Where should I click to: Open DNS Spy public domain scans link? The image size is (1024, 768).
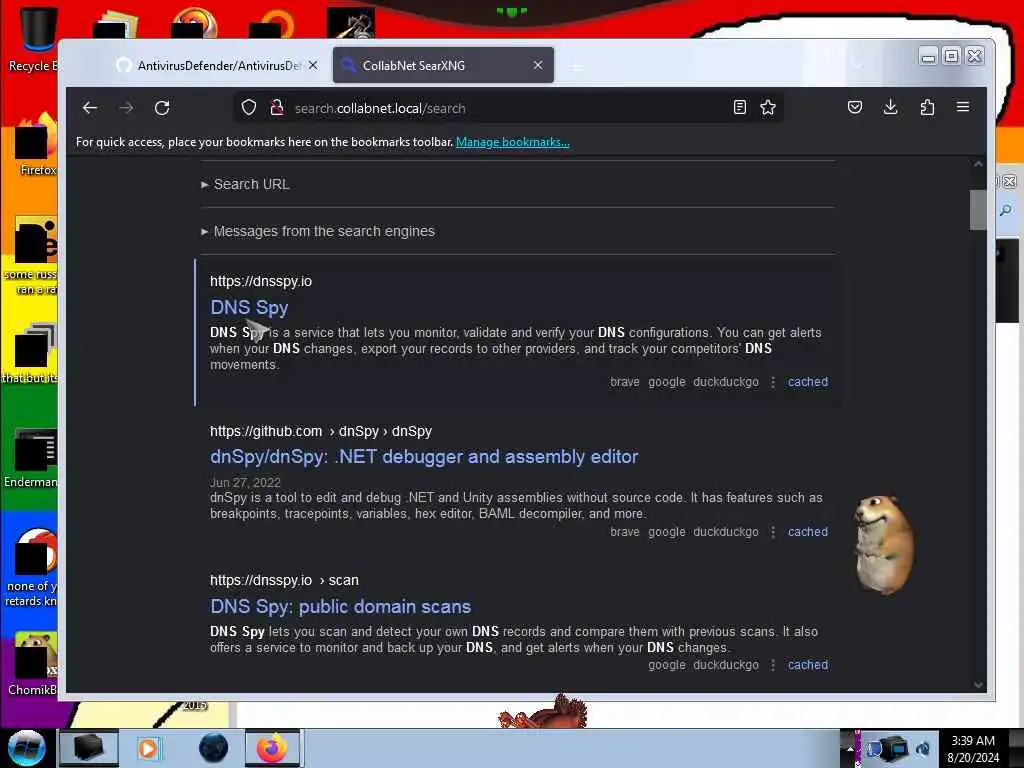[x=340, y=607]
